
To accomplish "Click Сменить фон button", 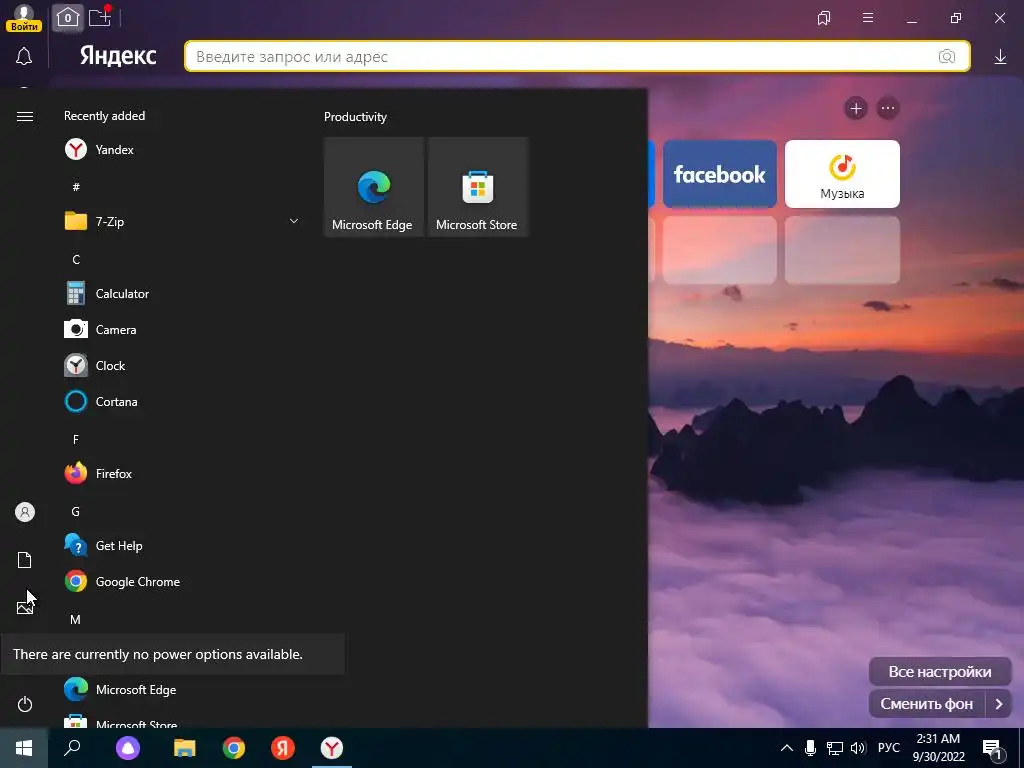I will pyautogui.click(x=927, y=704).
